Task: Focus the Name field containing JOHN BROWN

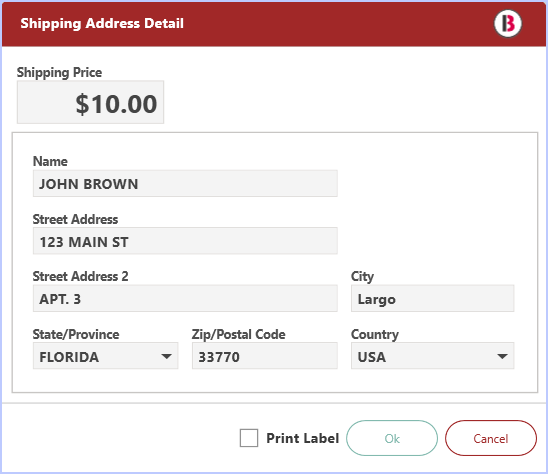Action: tap(185, 184)
